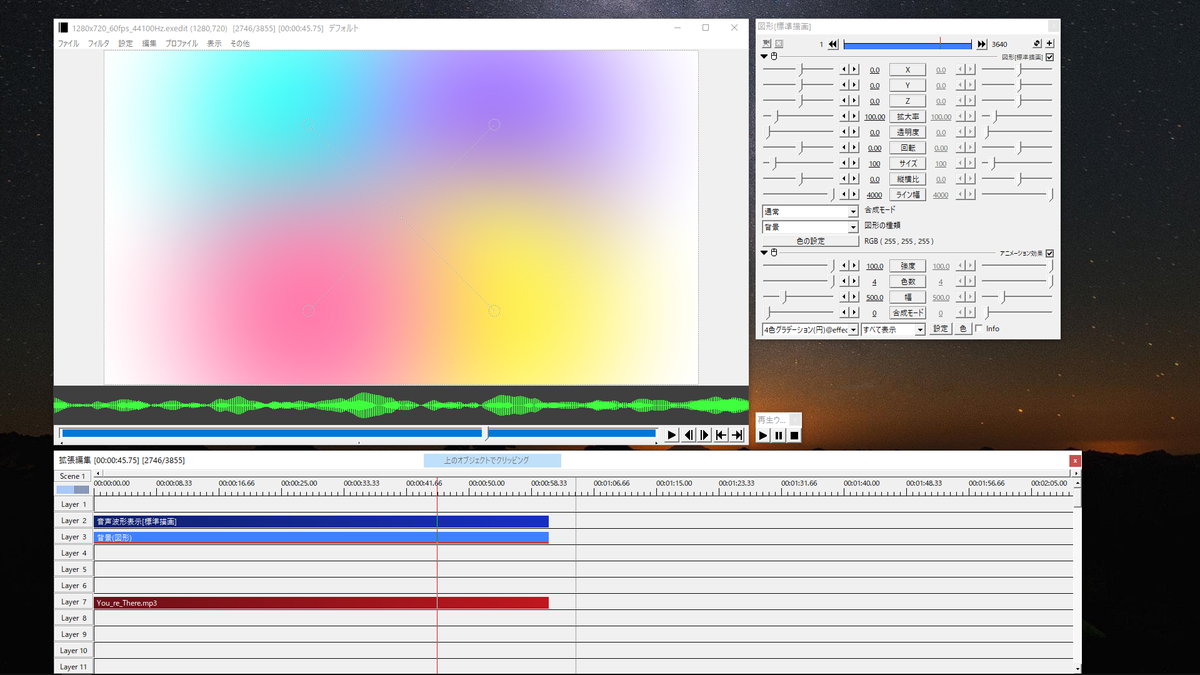Click the X parameter button
Screen dimensions: 1200x675
point(907,70)
